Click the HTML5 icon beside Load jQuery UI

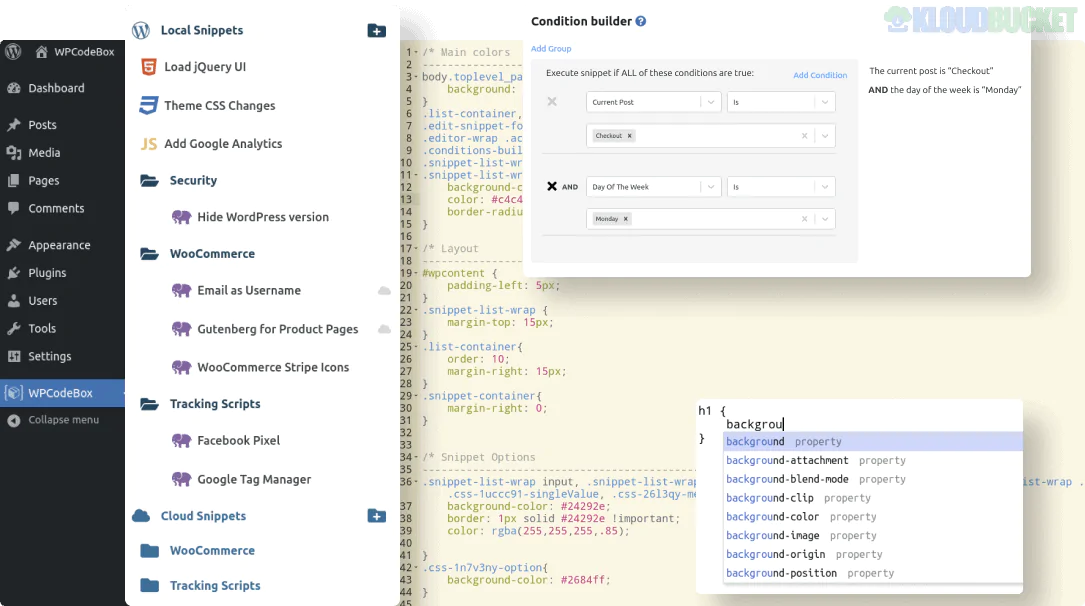pos(148,66)
